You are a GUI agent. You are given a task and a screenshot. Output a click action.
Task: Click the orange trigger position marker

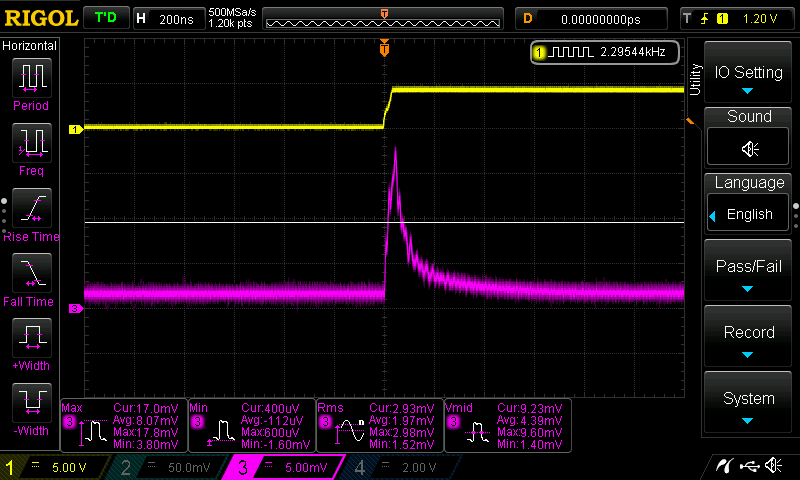coord(384,49)
